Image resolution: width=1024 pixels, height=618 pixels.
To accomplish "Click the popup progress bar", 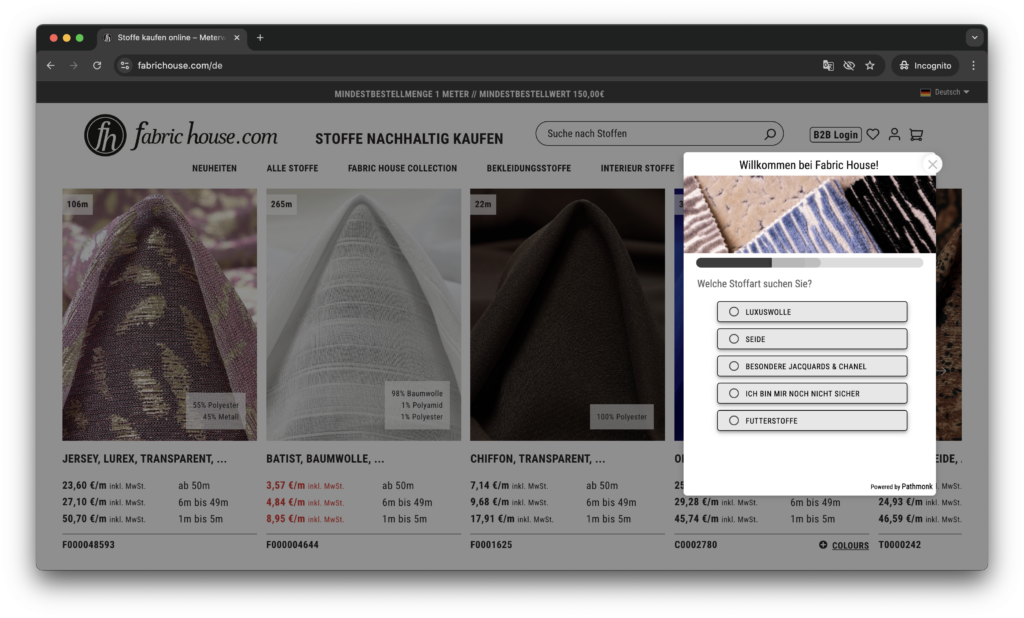I will tap(811, 262).
